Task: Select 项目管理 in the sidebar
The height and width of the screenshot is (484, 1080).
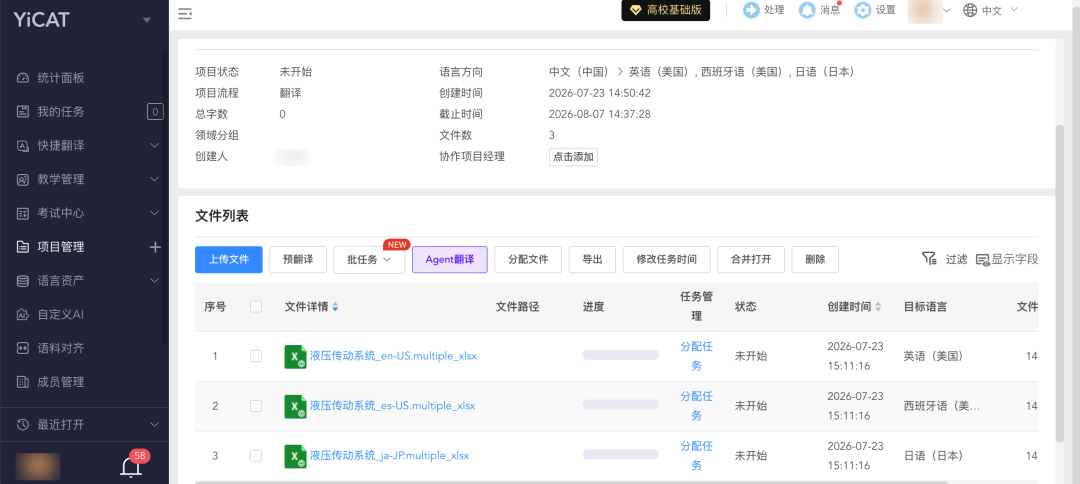Action: click(61, 246)
